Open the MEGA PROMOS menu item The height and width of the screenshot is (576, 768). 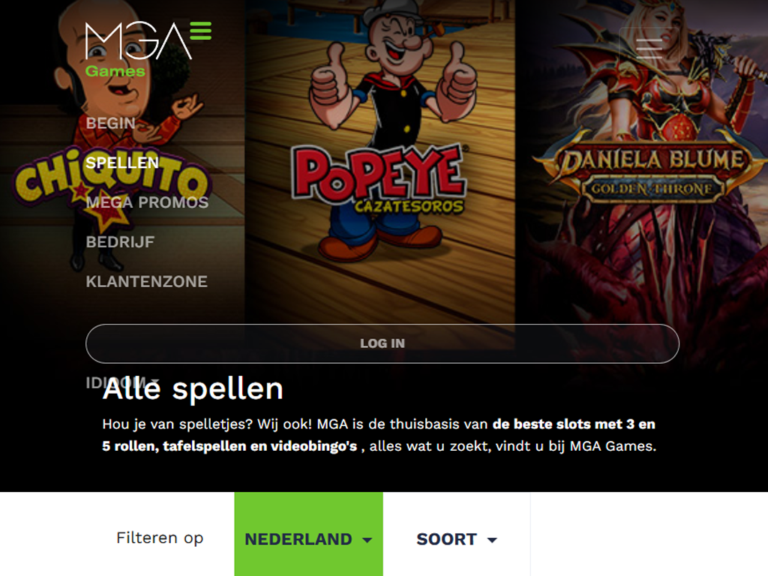(147, 202)
